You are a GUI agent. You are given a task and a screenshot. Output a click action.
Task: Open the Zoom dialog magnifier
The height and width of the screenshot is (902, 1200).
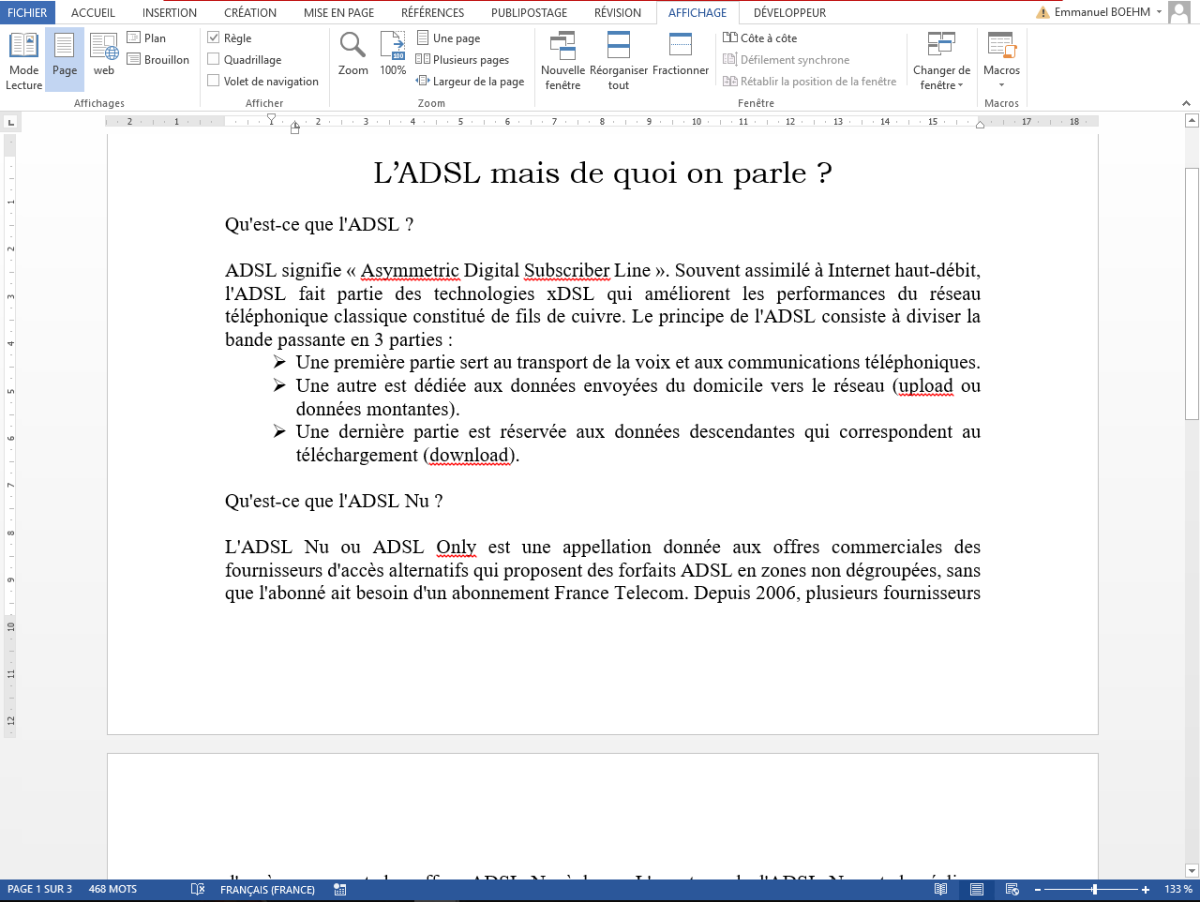353,54
